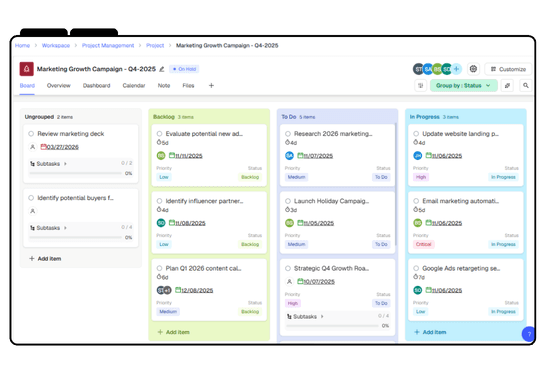Click assignee avatar on Google Ads retargeting card
The image size is (540, 384).
[417, 290]
